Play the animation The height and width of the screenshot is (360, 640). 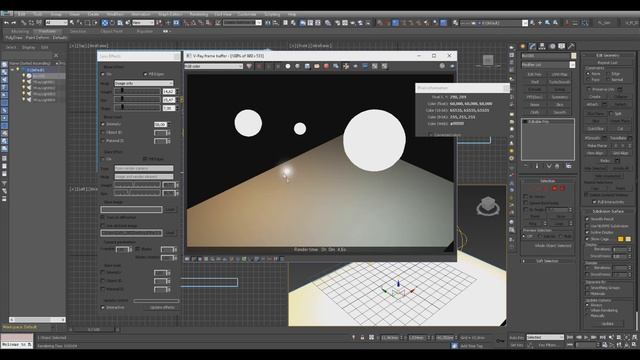(x=586, y=338)
